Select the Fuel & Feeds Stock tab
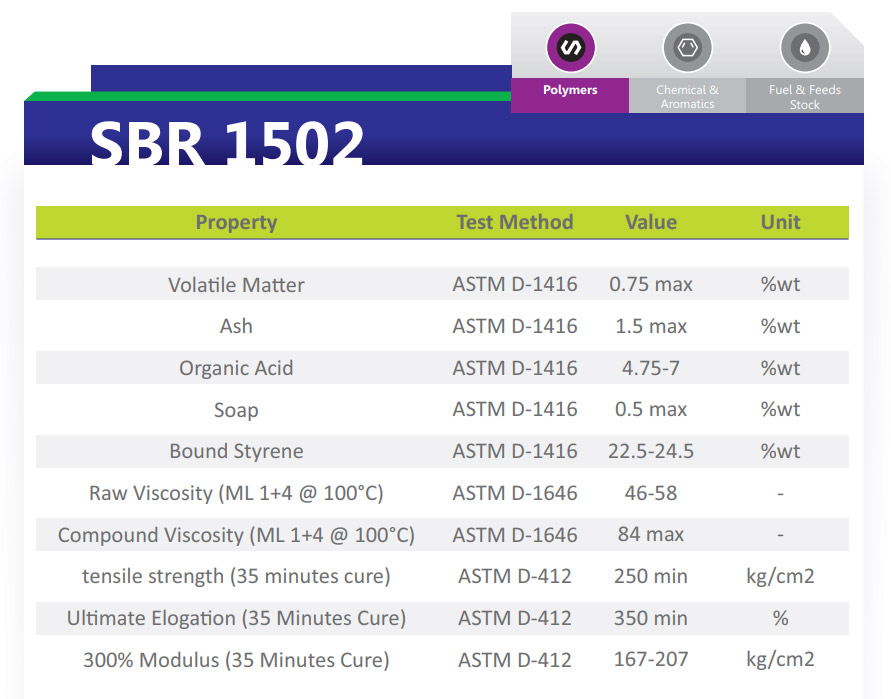The width and height of the screenshot is (891, 699). [x=805, y=97]
